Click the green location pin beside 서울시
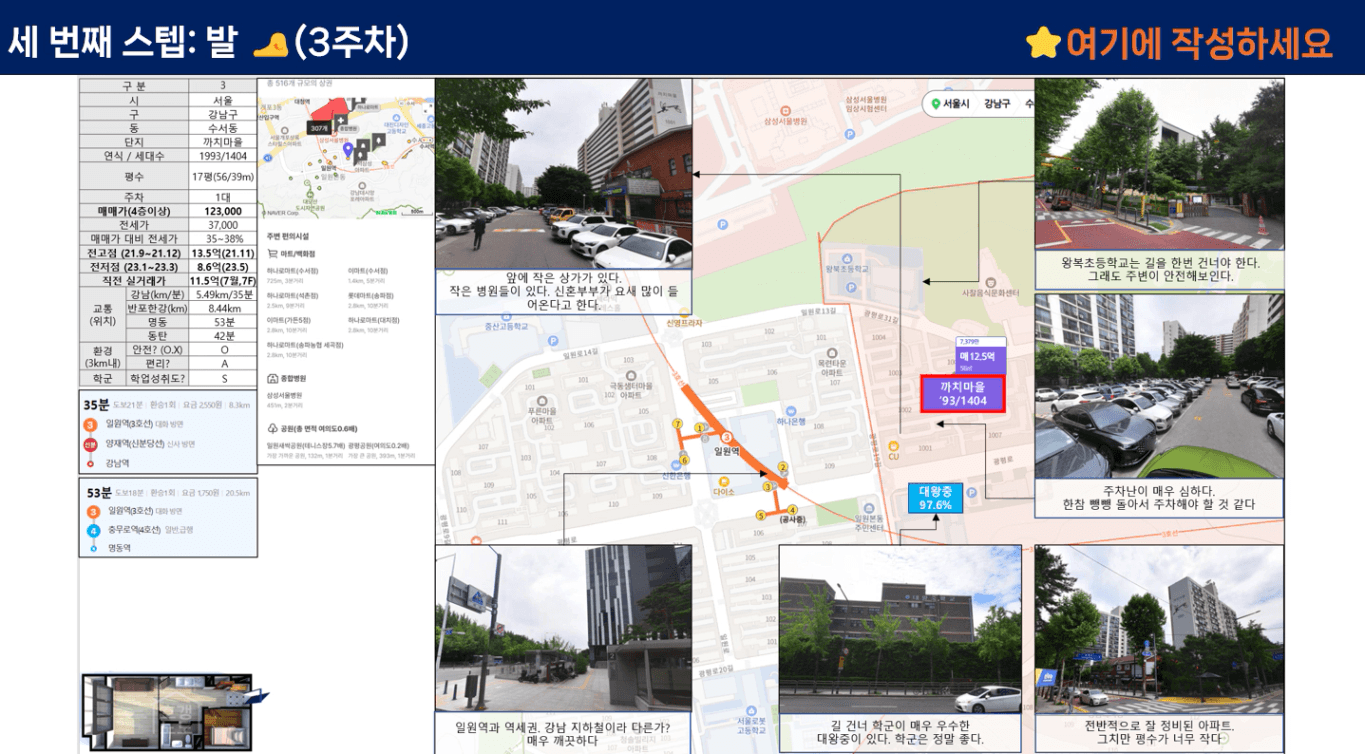Image resolution: width=1365 pixels, height=754 pixels. [936, 103]
